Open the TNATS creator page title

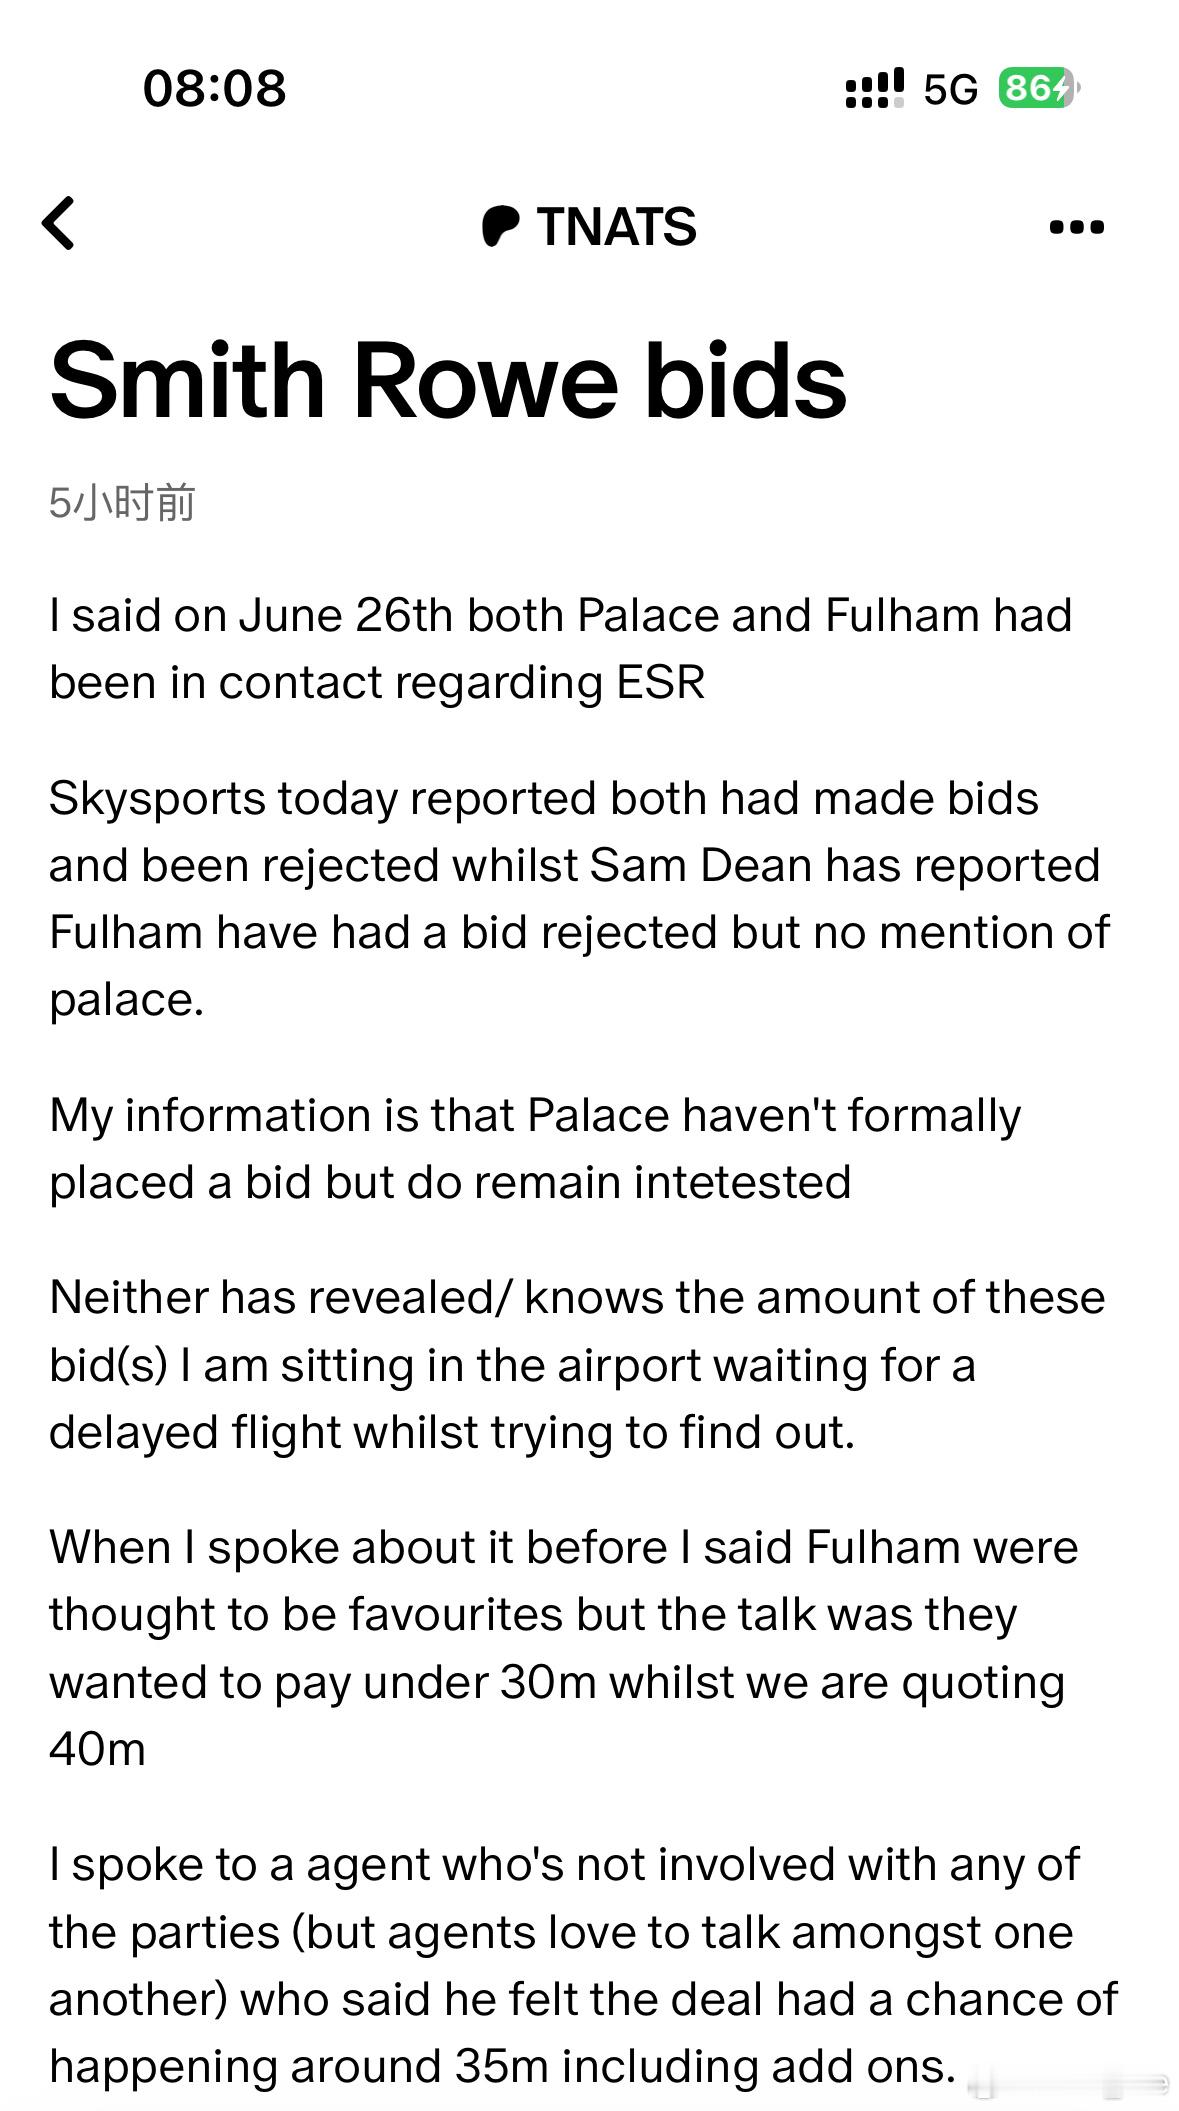coord(616,227)
